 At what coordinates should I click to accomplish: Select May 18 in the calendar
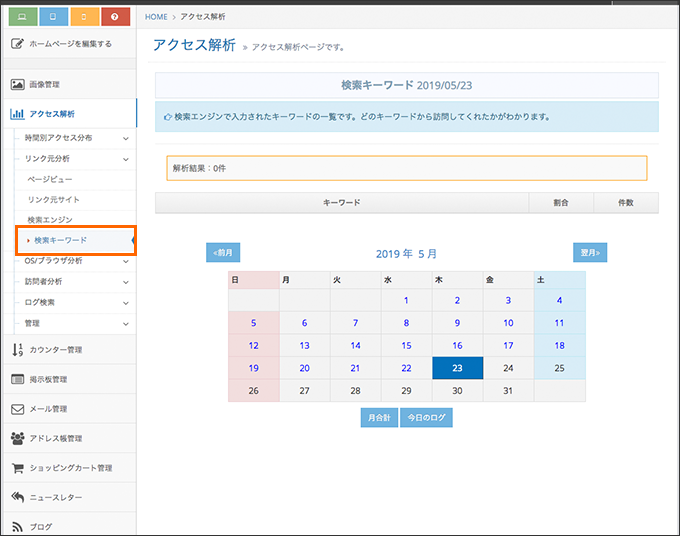(x=559, y=345)
